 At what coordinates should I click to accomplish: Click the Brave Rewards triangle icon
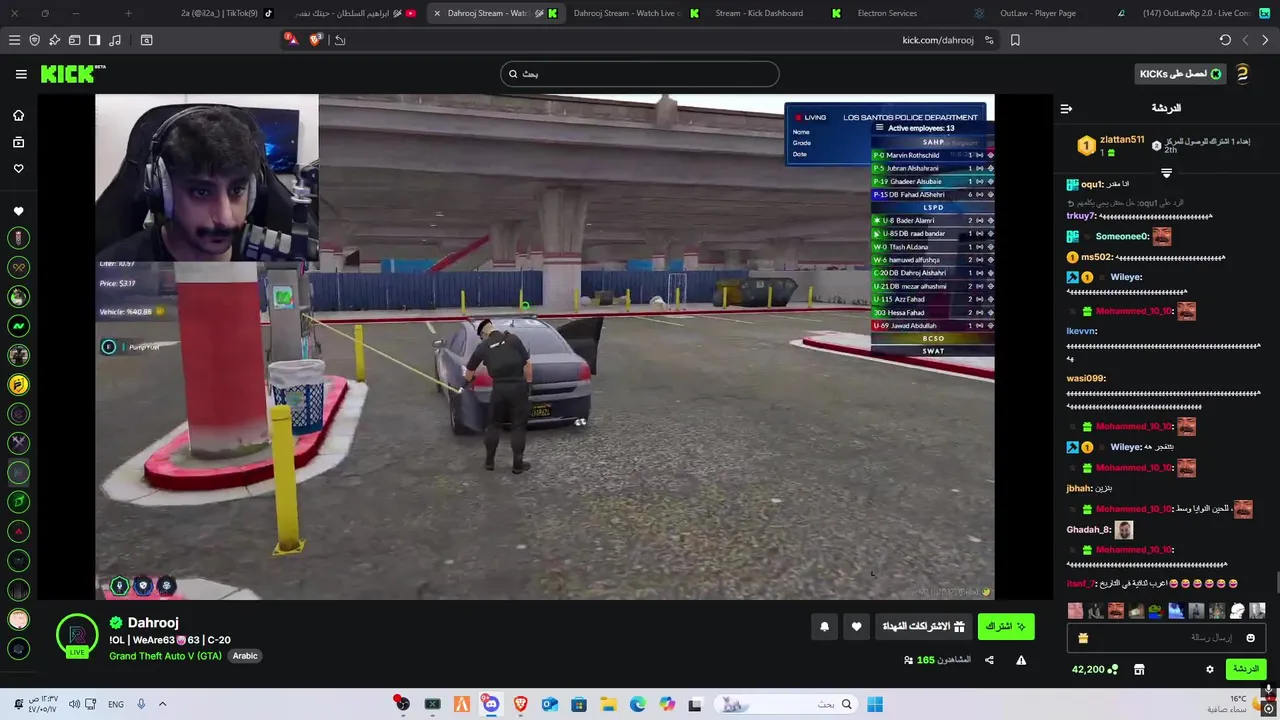[x=291, y=39]
